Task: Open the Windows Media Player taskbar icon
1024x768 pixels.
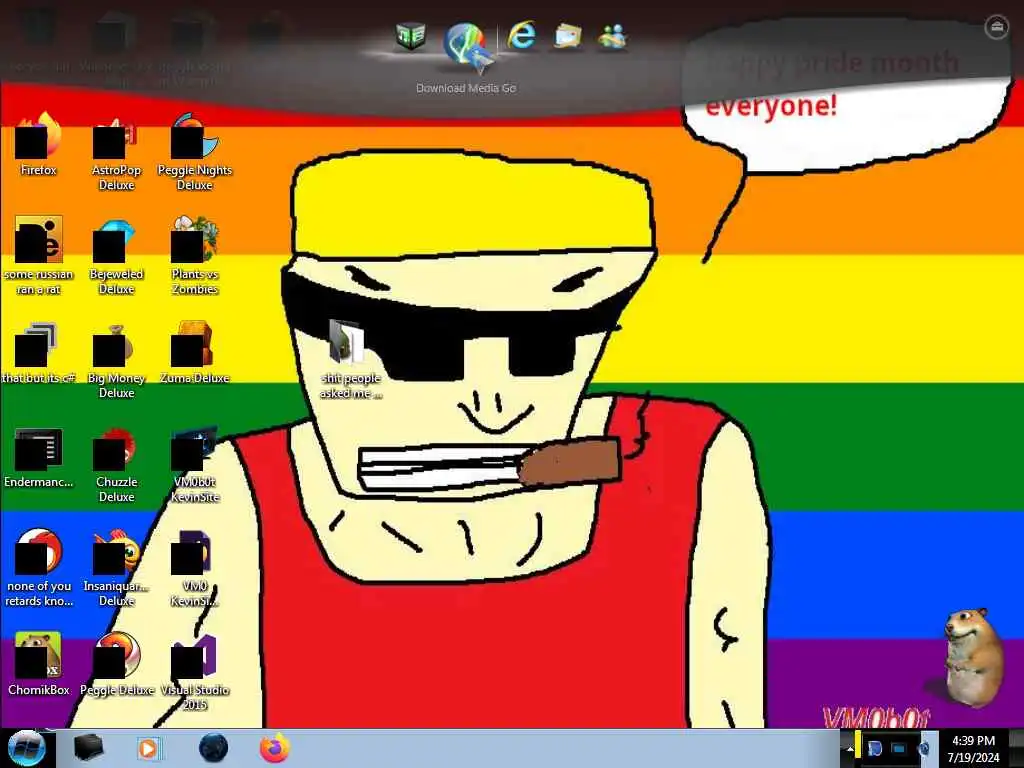Action: click(x=148, y=748)
